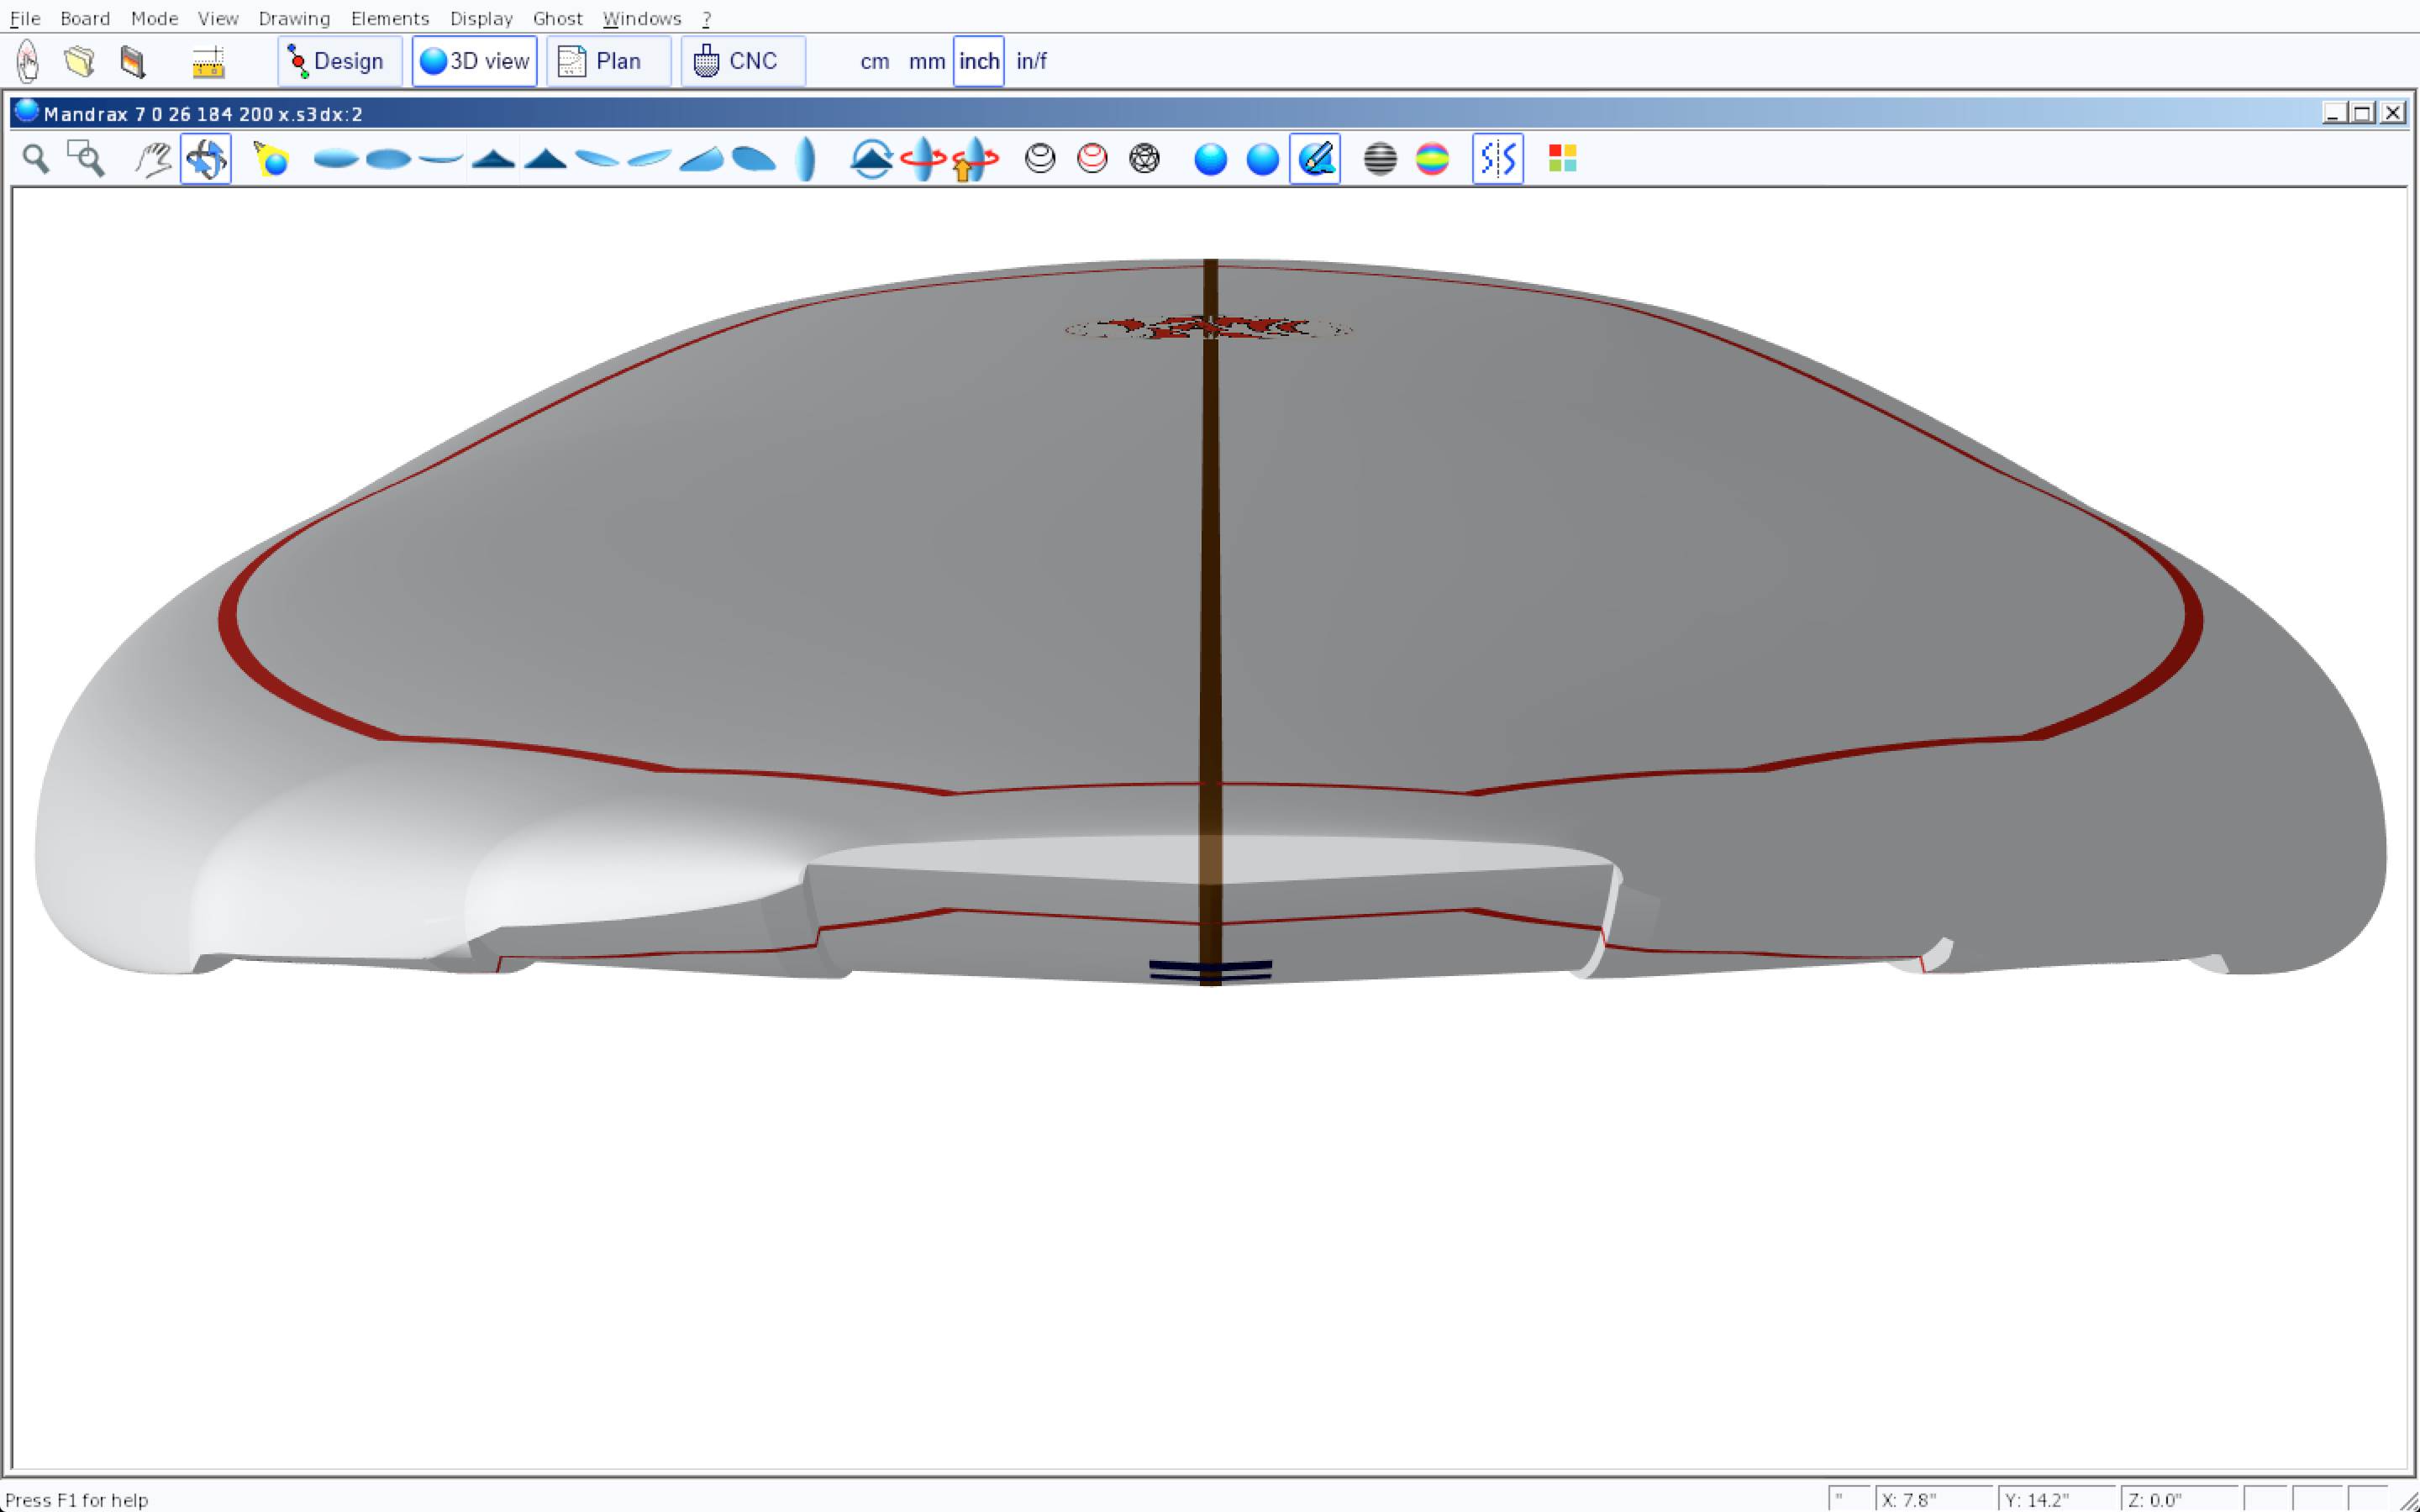Click the vertical board view icon

click(805, 159)
